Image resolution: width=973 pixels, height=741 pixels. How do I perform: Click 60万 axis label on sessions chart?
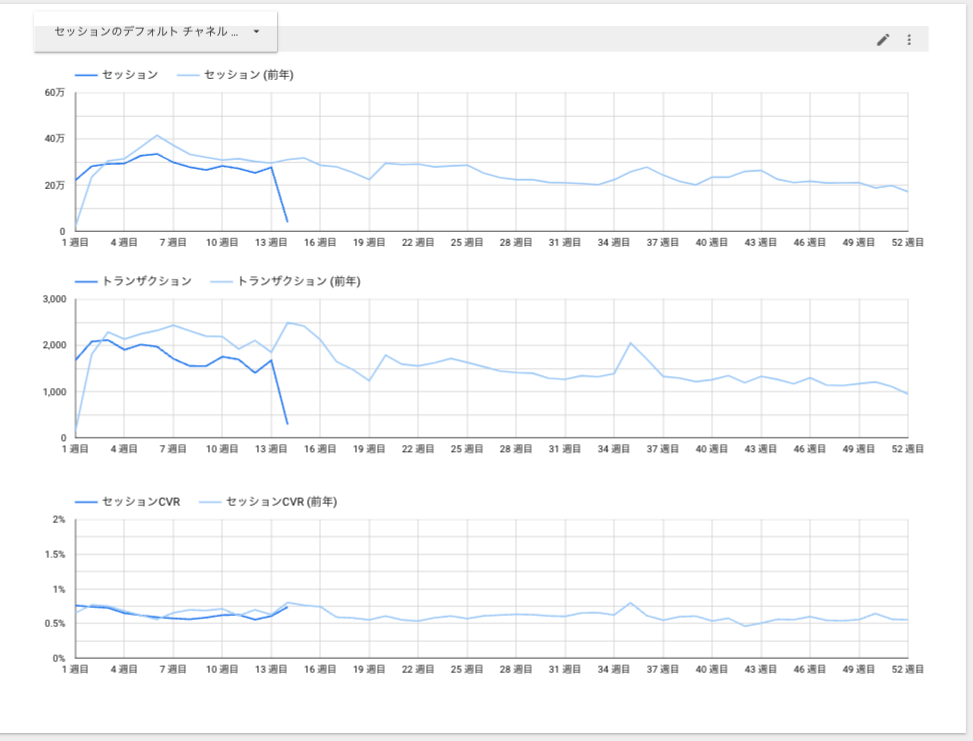(x=55, y=92)
